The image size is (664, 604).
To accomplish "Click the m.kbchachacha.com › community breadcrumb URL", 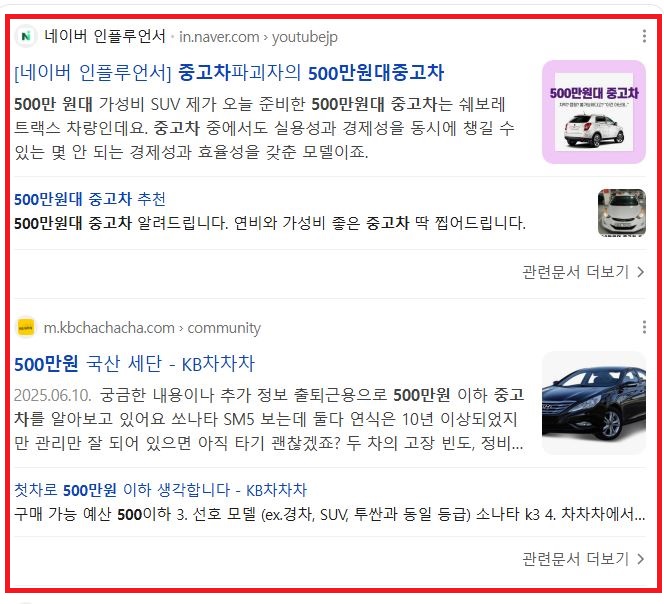I will pos(152,328).
